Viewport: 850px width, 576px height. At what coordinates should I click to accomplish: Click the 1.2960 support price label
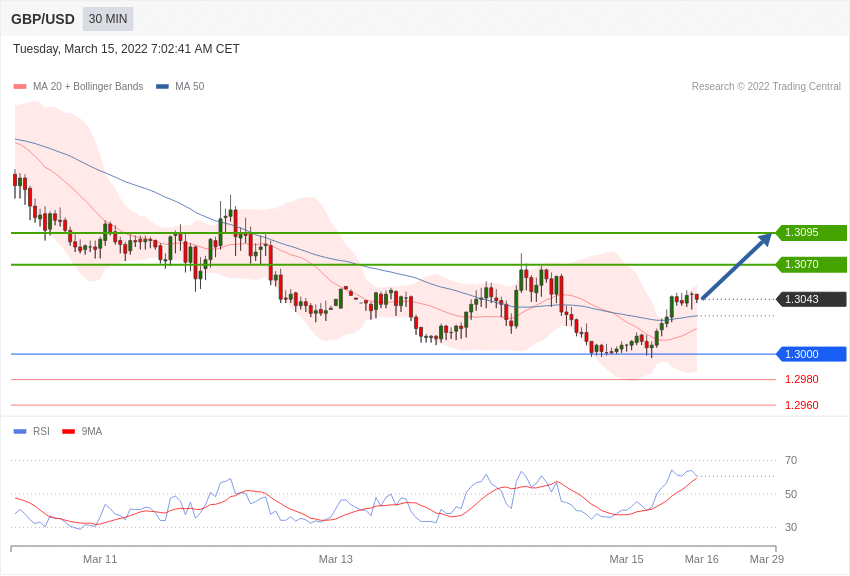click(x=802, y=405)
